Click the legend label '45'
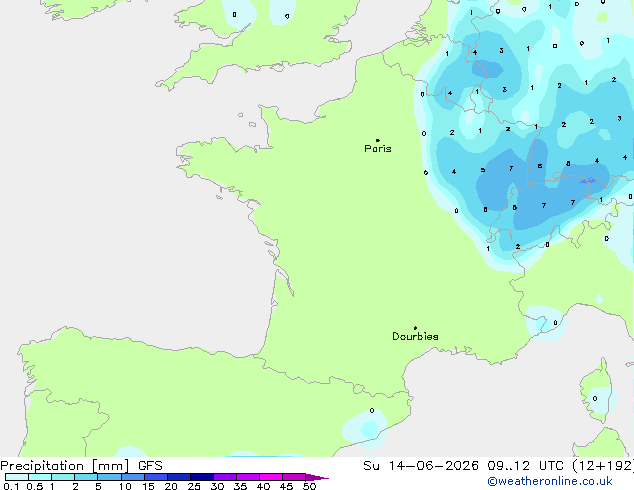634x490 pixels. coord(286,486)
